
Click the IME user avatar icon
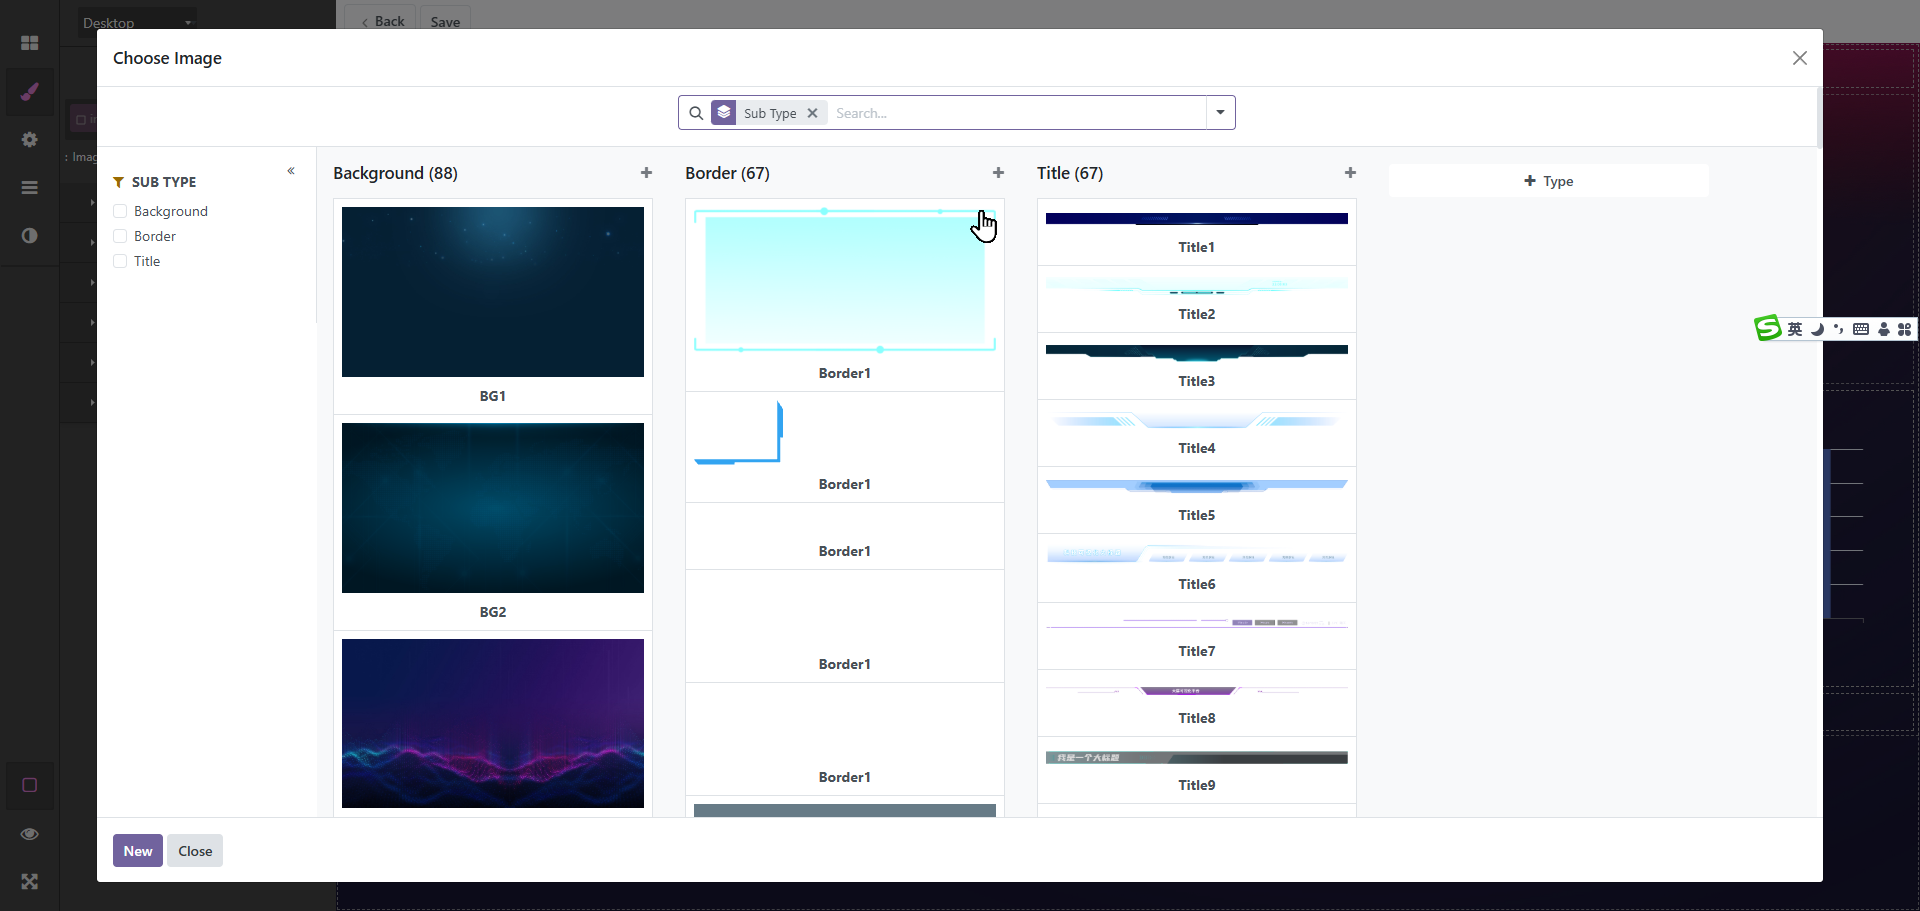point(1884,329)
